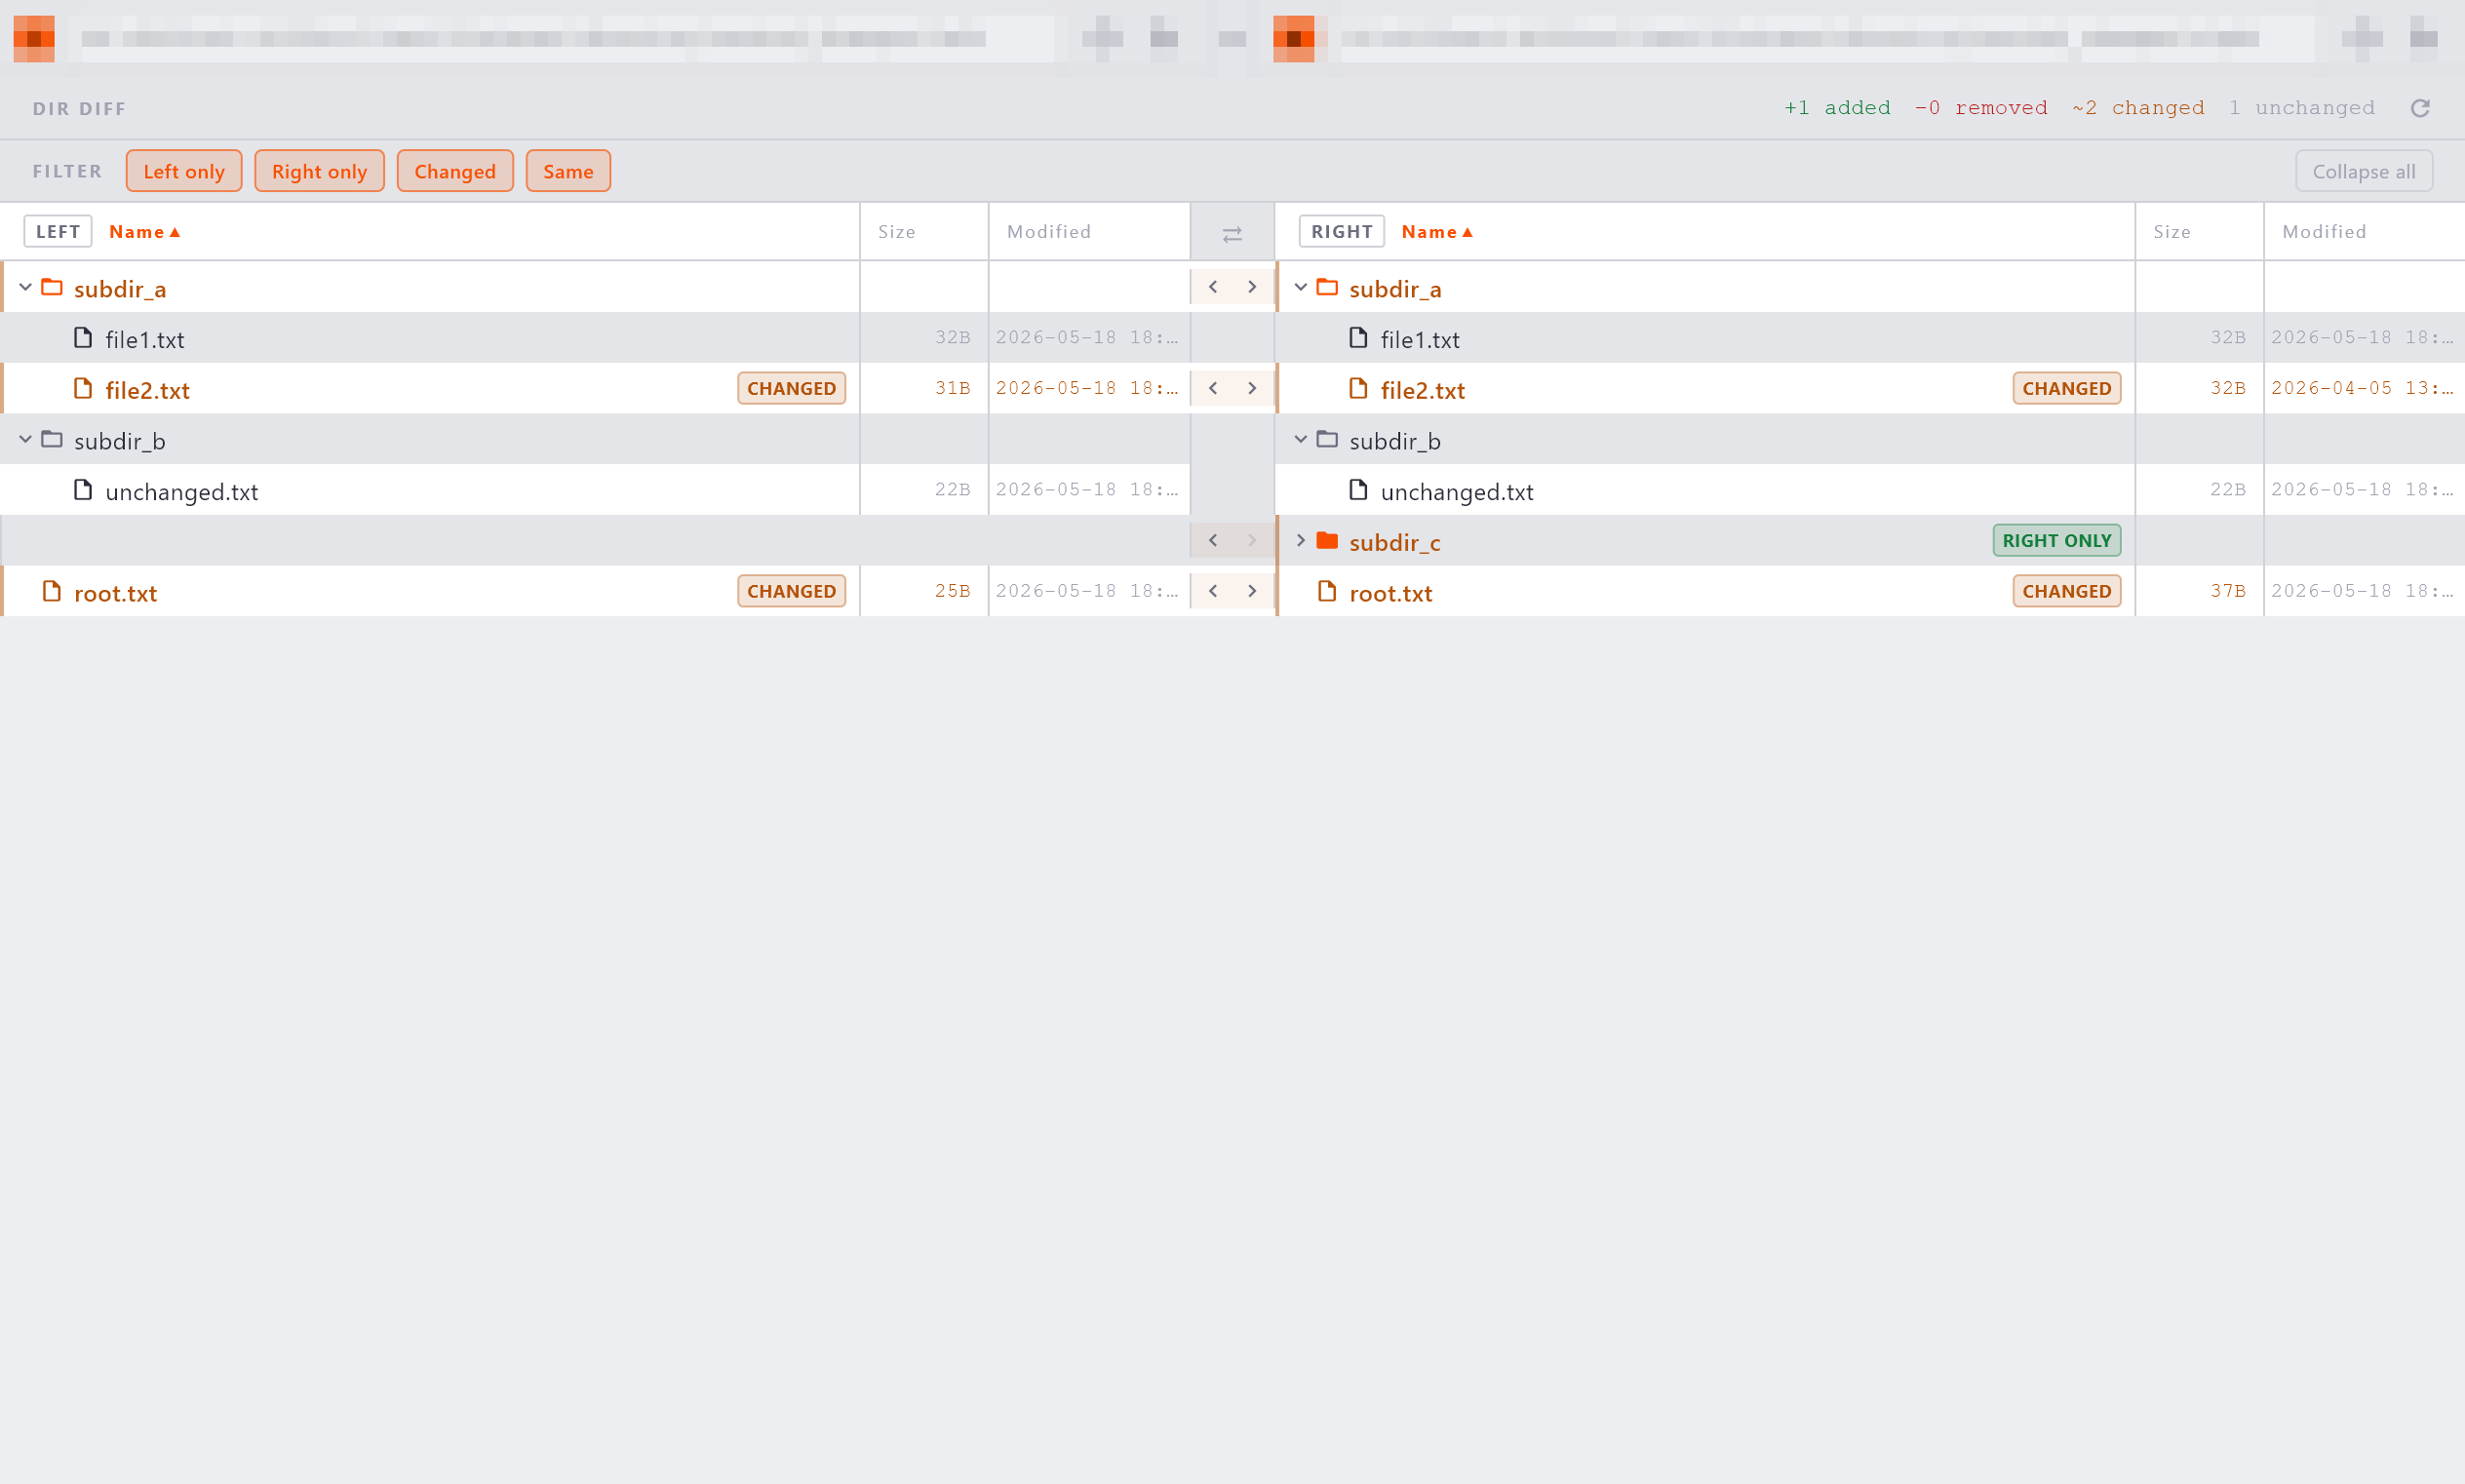The image size is (2465, 1484).
Task: Copy subdir_c to the left side
Action: pos(1213,540)
